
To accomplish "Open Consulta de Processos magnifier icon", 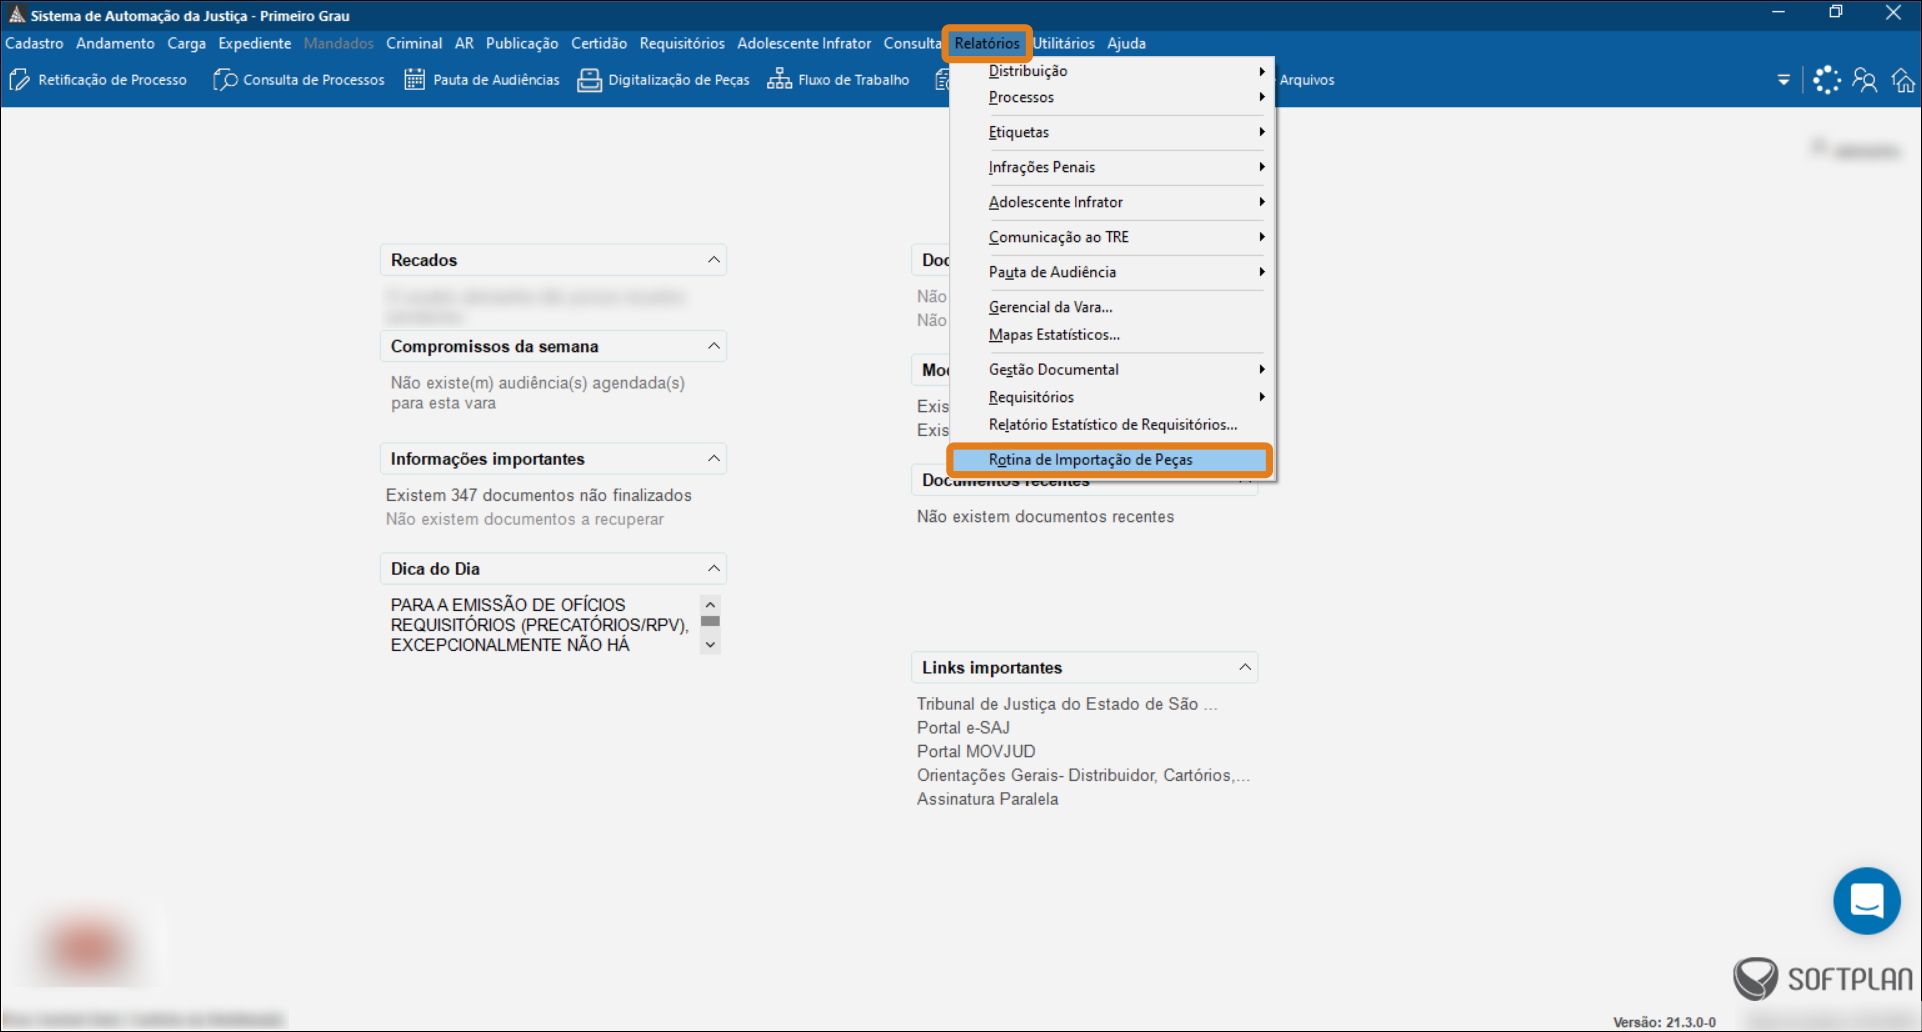I will (x=225, y=80).
